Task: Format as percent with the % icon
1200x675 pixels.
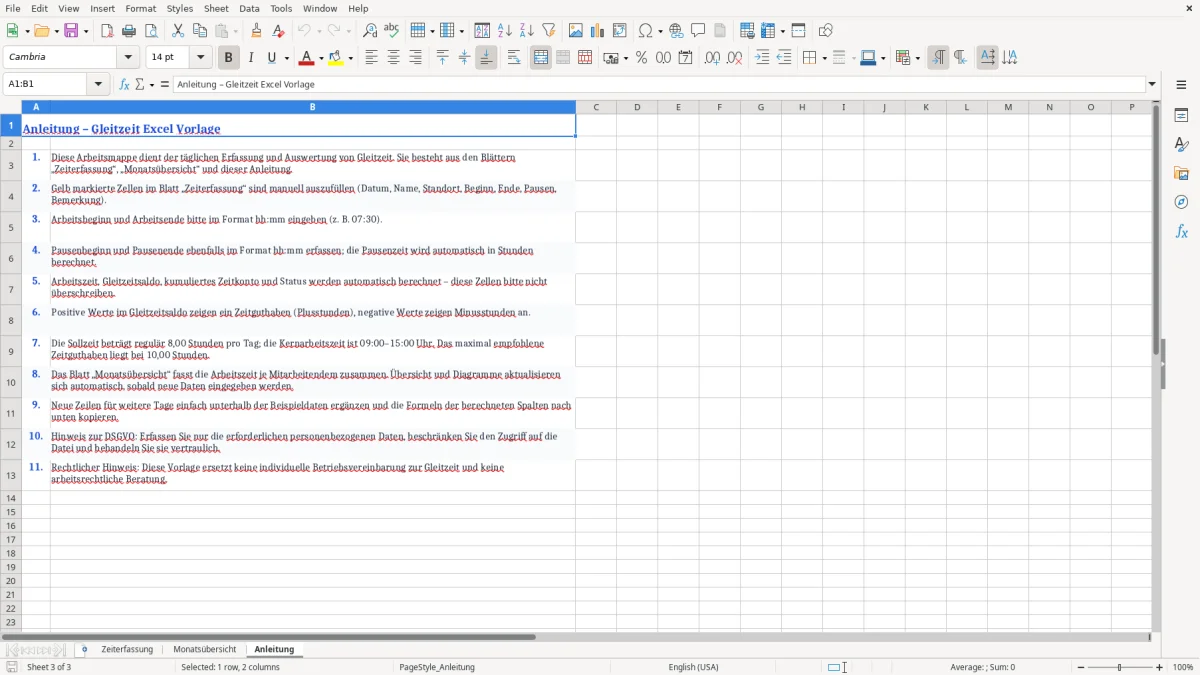Action: click(641, 58)
